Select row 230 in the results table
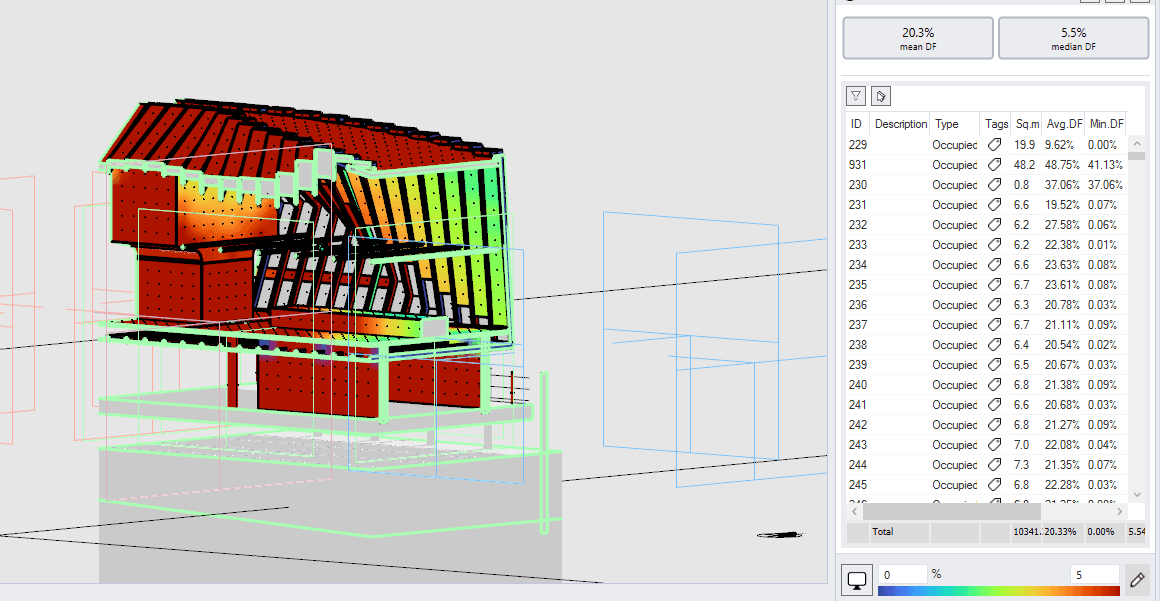 (940, 184)
